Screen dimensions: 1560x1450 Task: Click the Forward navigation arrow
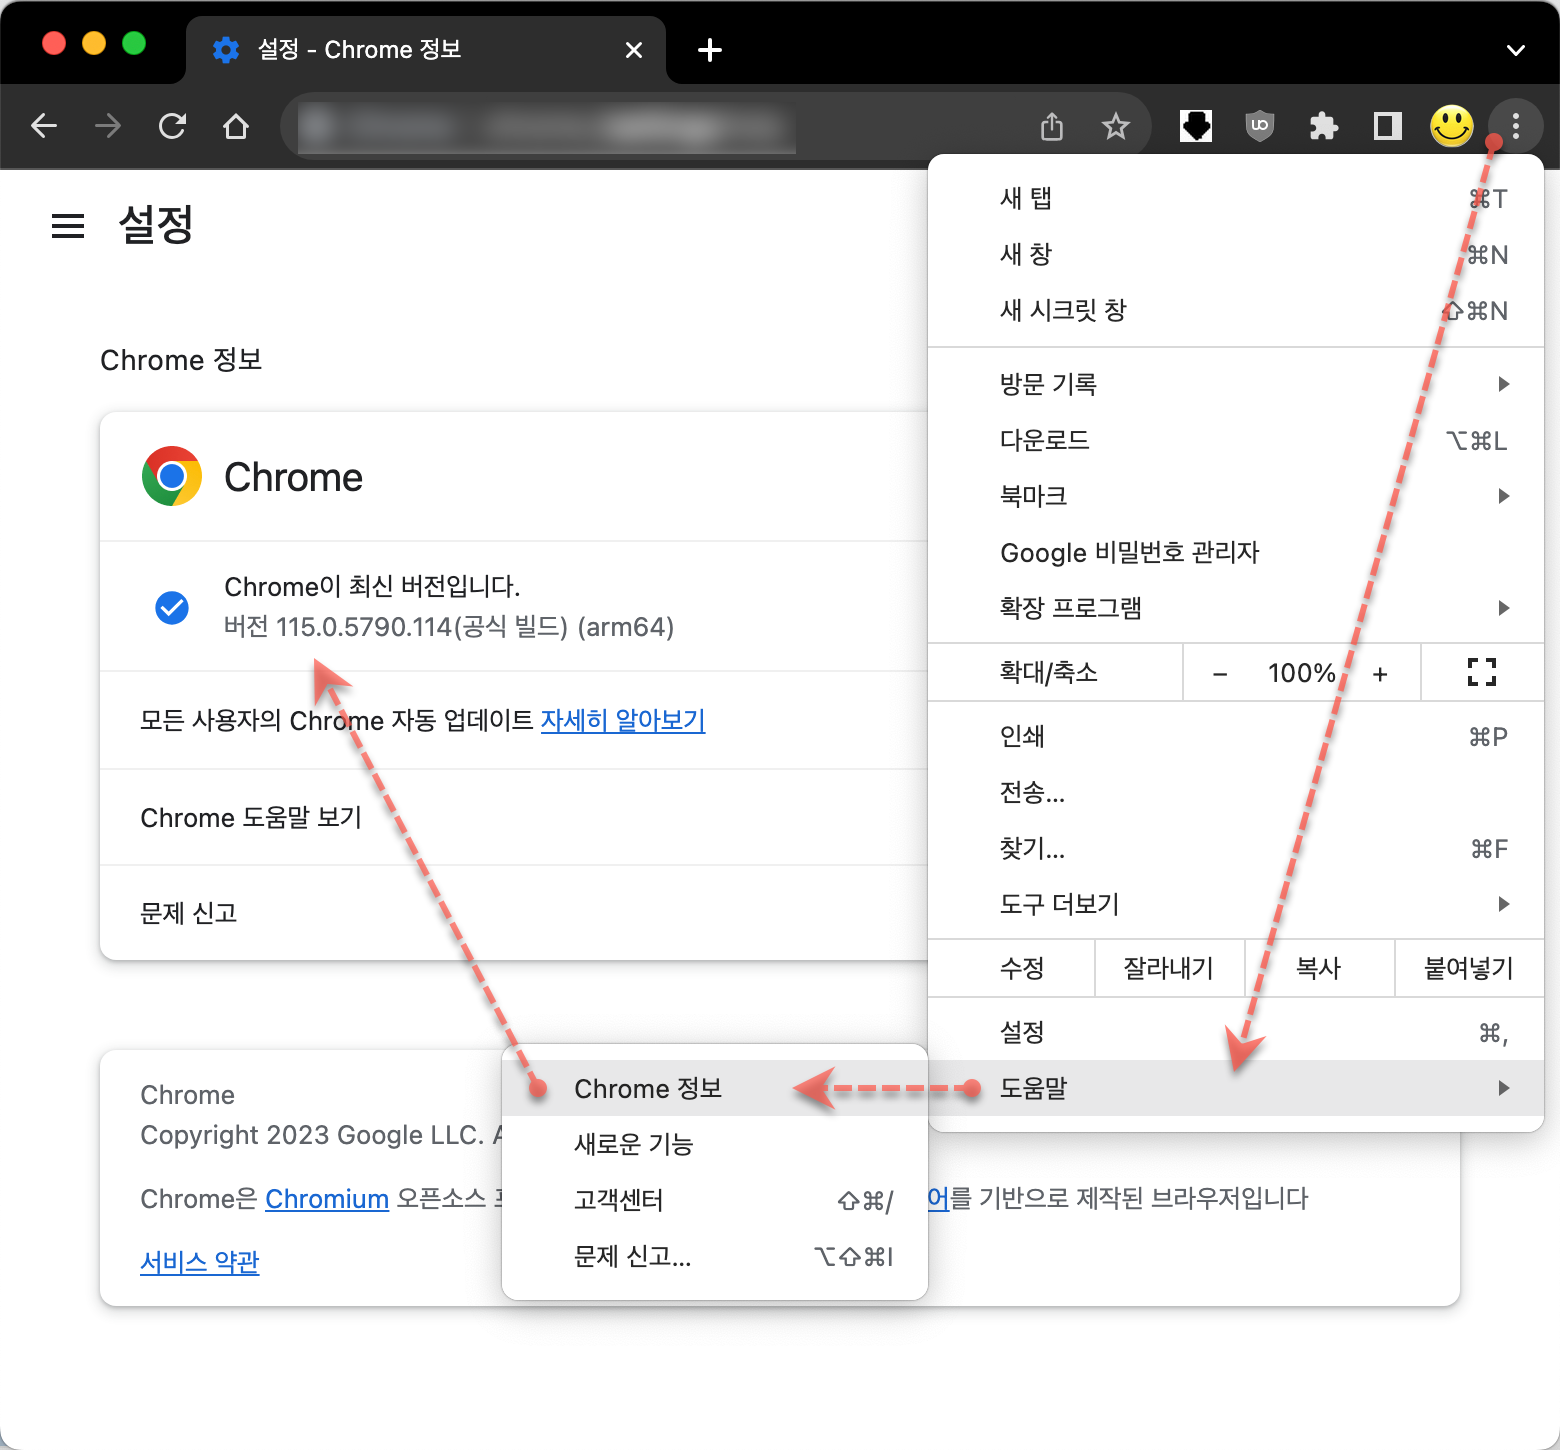click(x=108, y=126)
